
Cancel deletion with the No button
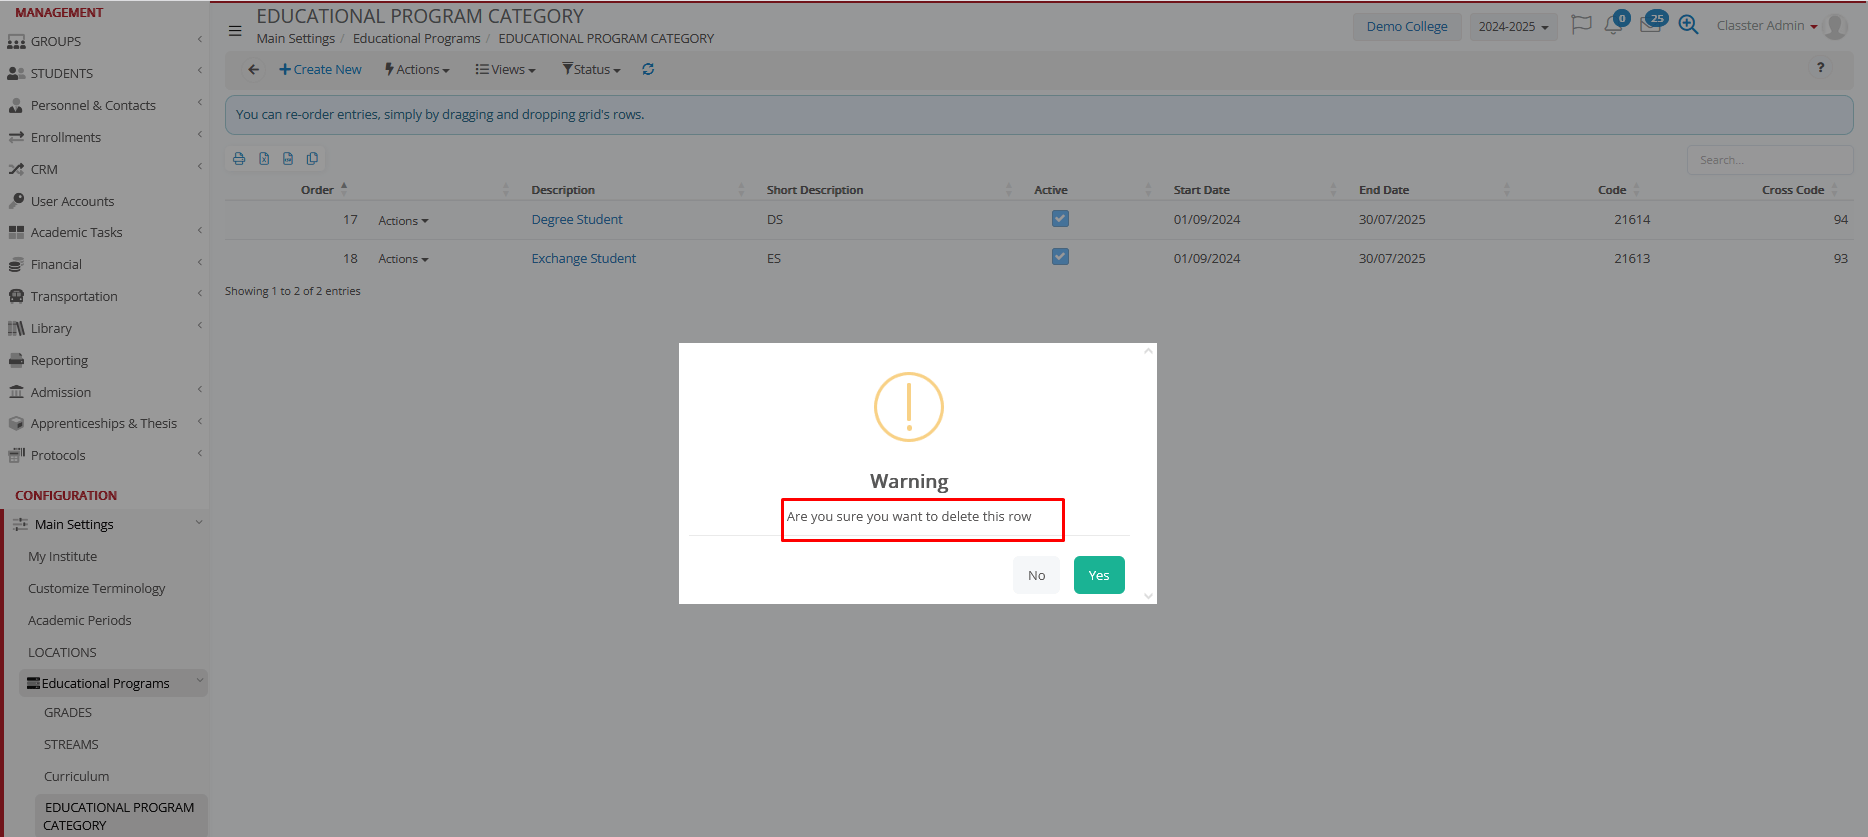point(1036,575)
